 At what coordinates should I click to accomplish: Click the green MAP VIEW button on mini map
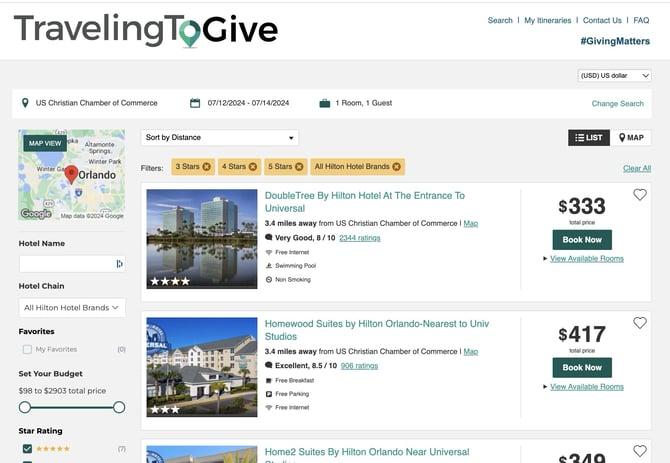pyautogui.click(x=45, y=143)
